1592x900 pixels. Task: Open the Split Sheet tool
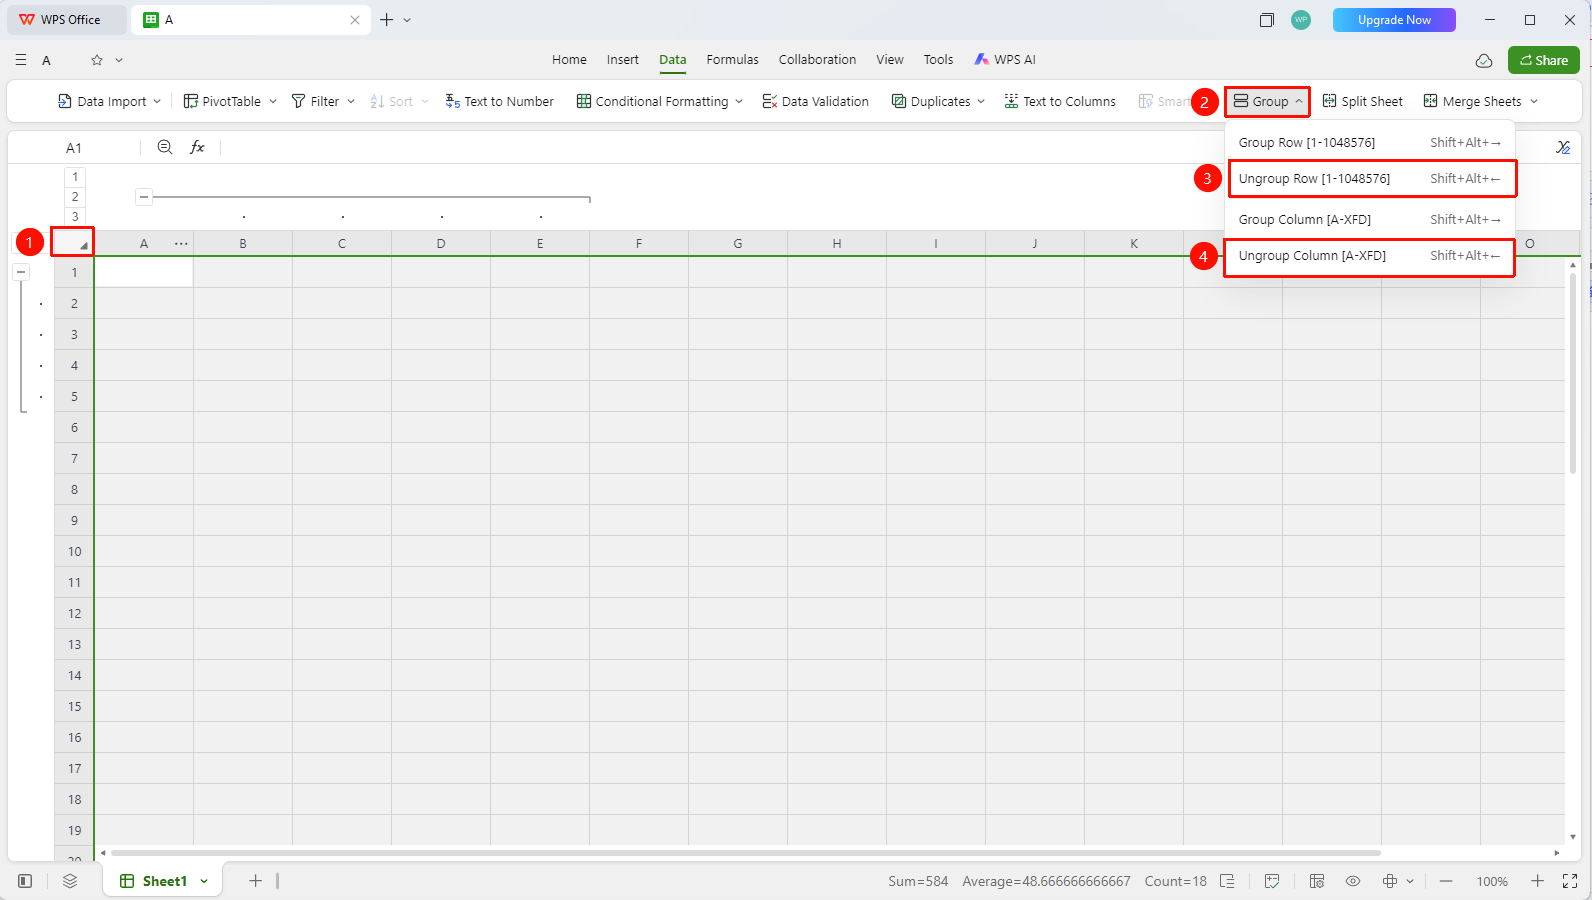pos(1362,101)
